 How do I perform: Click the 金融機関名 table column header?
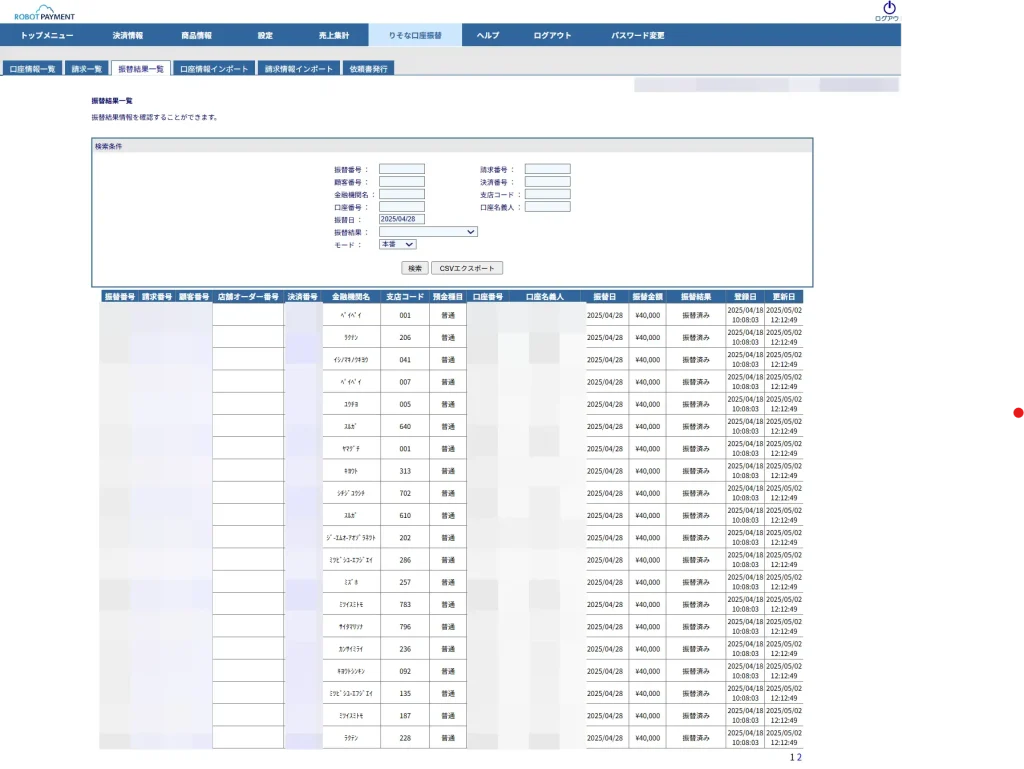coord(351,297)
